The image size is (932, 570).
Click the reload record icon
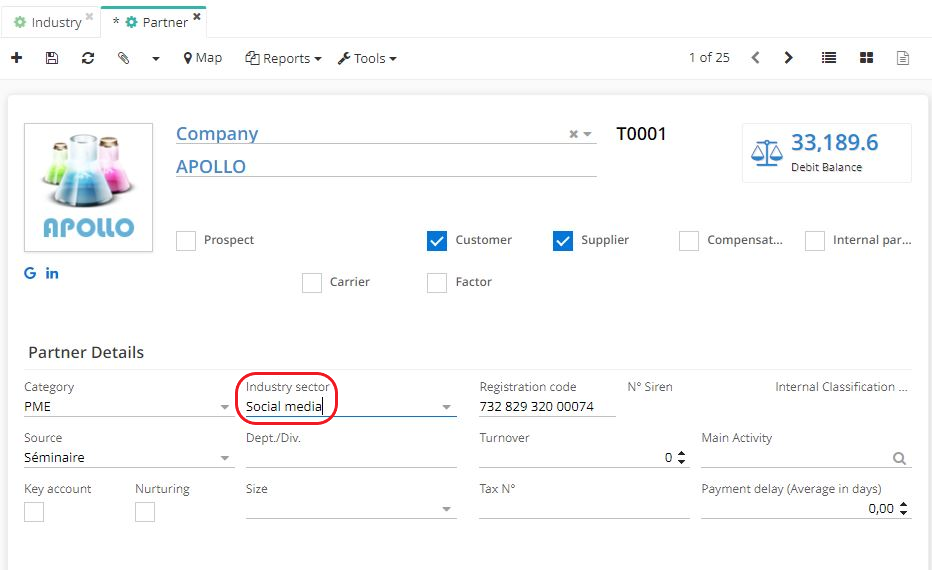(88, 58)
